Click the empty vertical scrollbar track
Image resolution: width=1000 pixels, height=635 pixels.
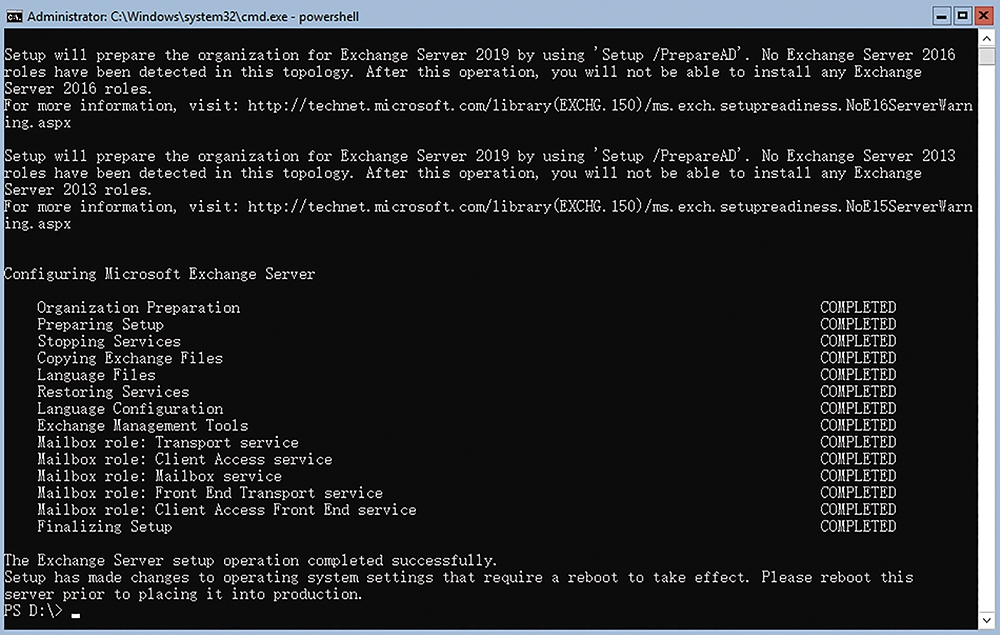pyautogui.click(x=987, y=338)
